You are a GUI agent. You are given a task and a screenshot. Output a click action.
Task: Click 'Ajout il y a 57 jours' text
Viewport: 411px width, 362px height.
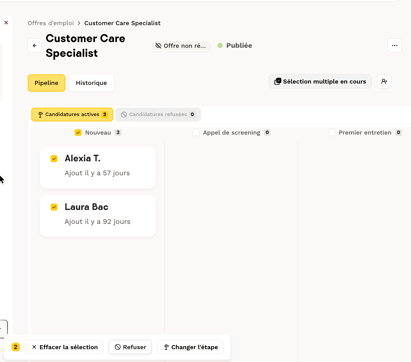[x=97, y=173]
